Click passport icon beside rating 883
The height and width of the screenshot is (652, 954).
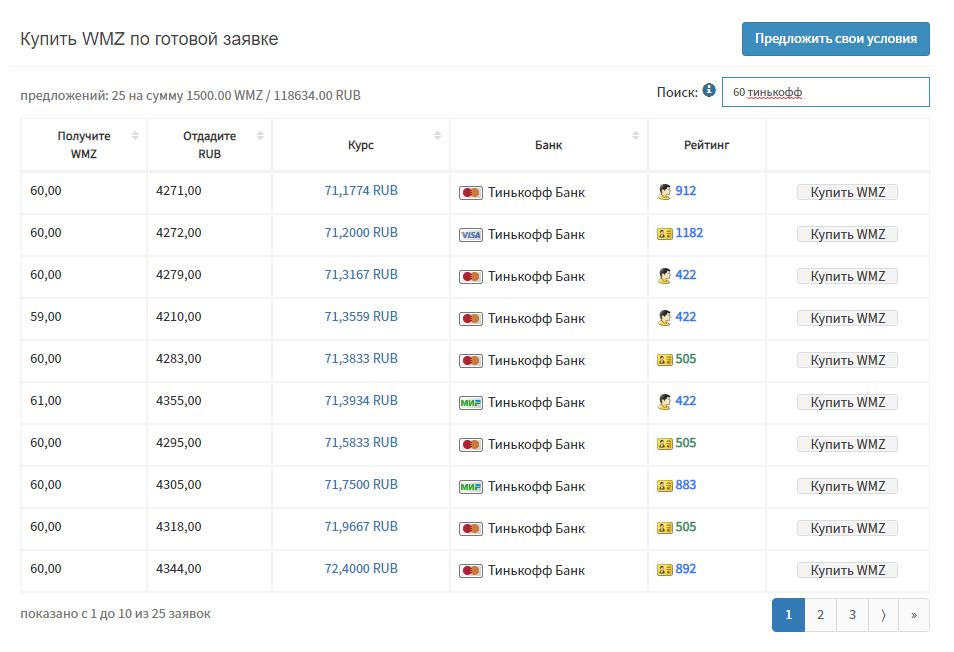pyautogui.click(x=665, y=485)
